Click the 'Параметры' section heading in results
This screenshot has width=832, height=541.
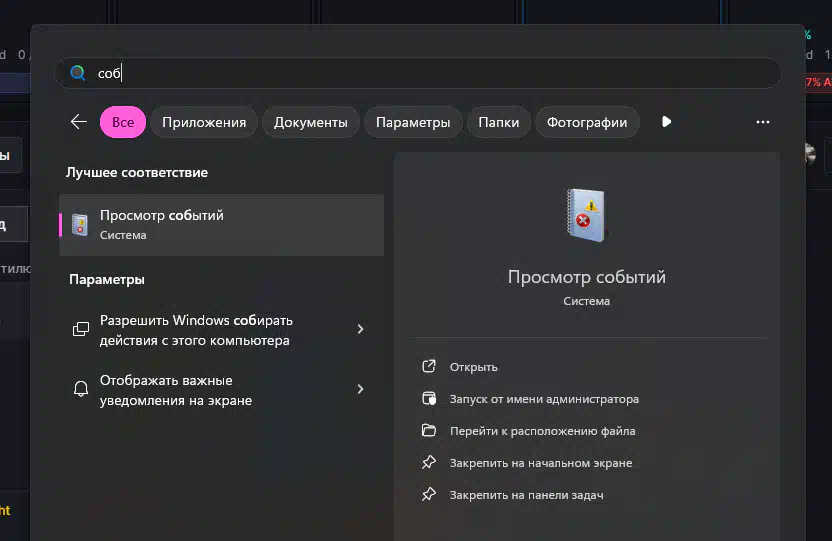pyautogui.click(x=107, y=280)
